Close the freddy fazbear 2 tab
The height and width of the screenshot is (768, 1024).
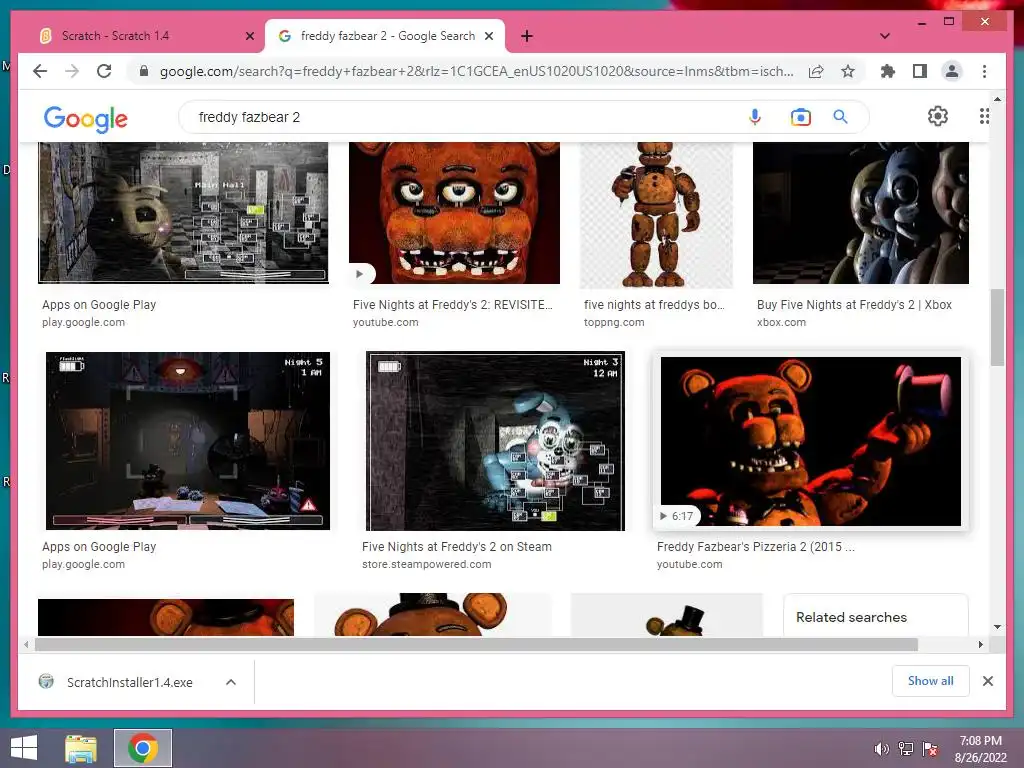488,36
